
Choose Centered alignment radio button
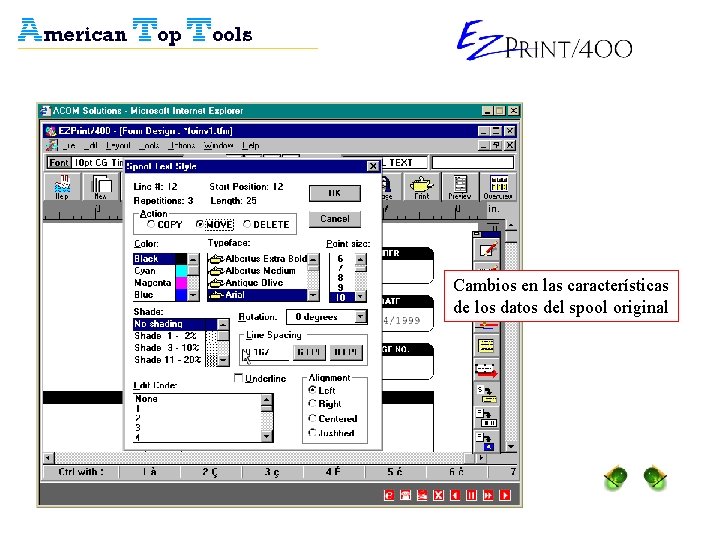click(x=313, y=418)
